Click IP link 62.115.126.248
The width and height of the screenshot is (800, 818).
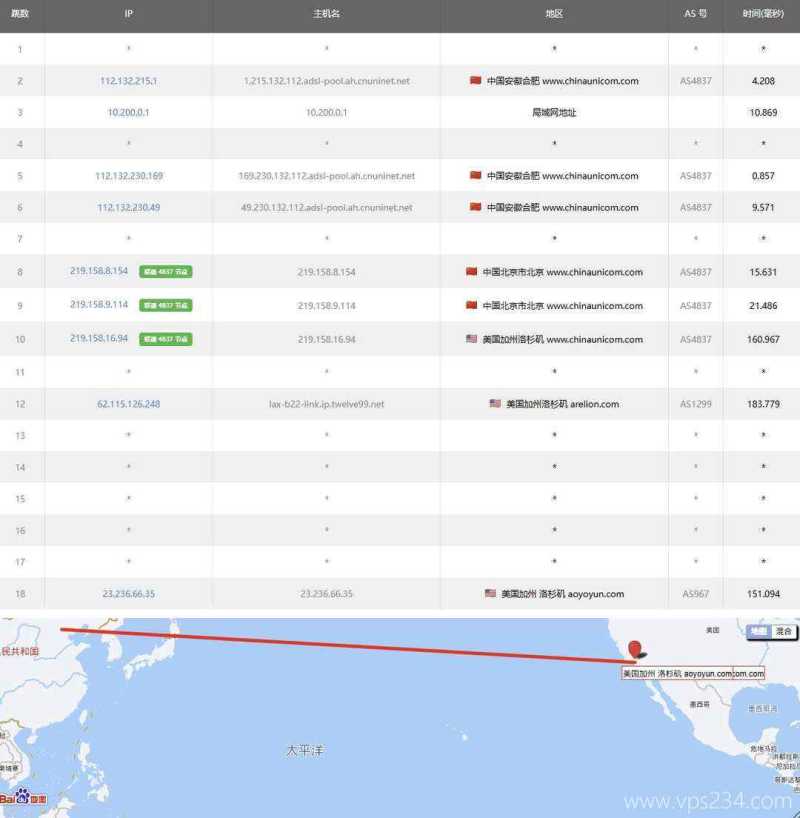click(128, 404)
